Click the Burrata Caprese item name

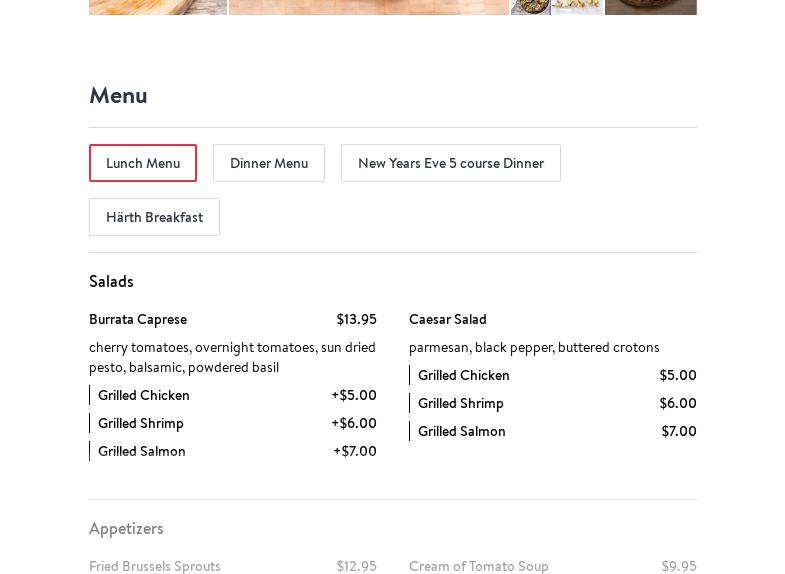[x=138, y=320]
